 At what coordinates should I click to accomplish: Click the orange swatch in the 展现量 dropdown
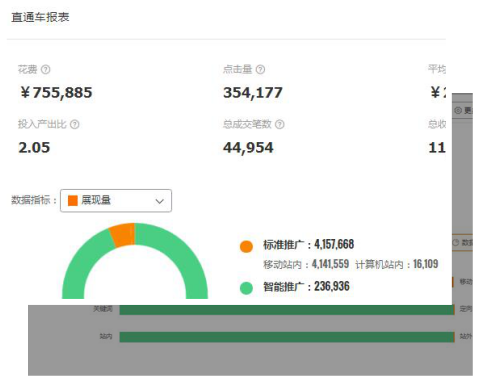pyautogui.click(x=73, y=201)
